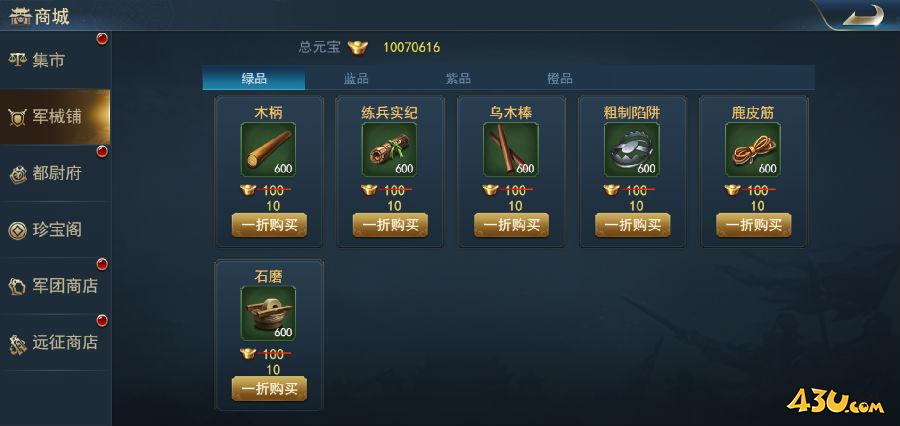Go to 珍宝阁 in the sidebar
900x426 pixels.
55,230
